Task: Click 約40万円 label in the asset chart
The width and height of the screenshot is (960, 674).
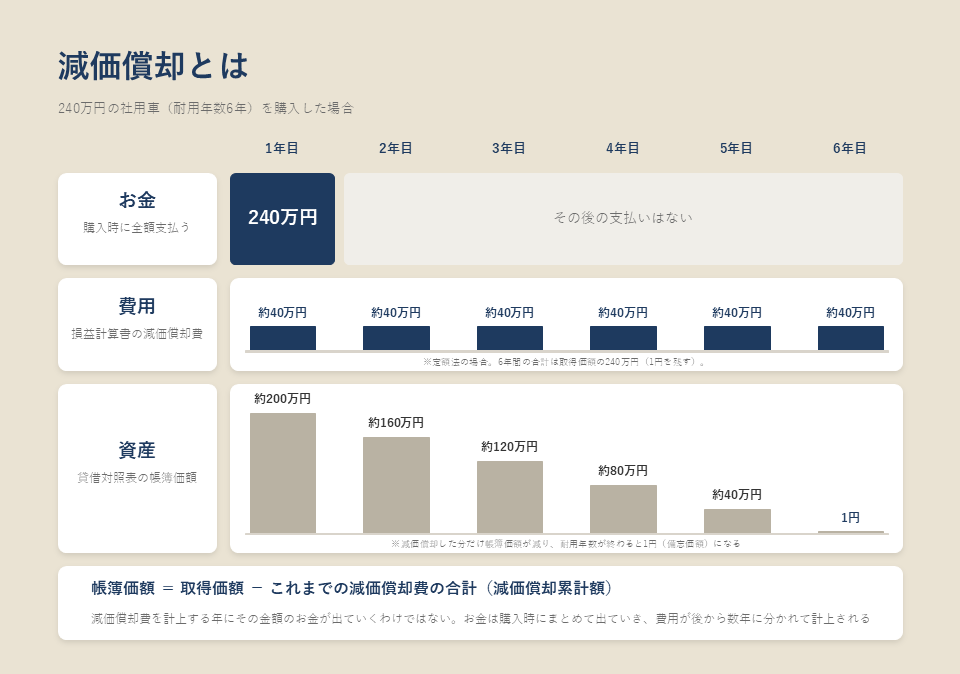Action: point(737,495)
